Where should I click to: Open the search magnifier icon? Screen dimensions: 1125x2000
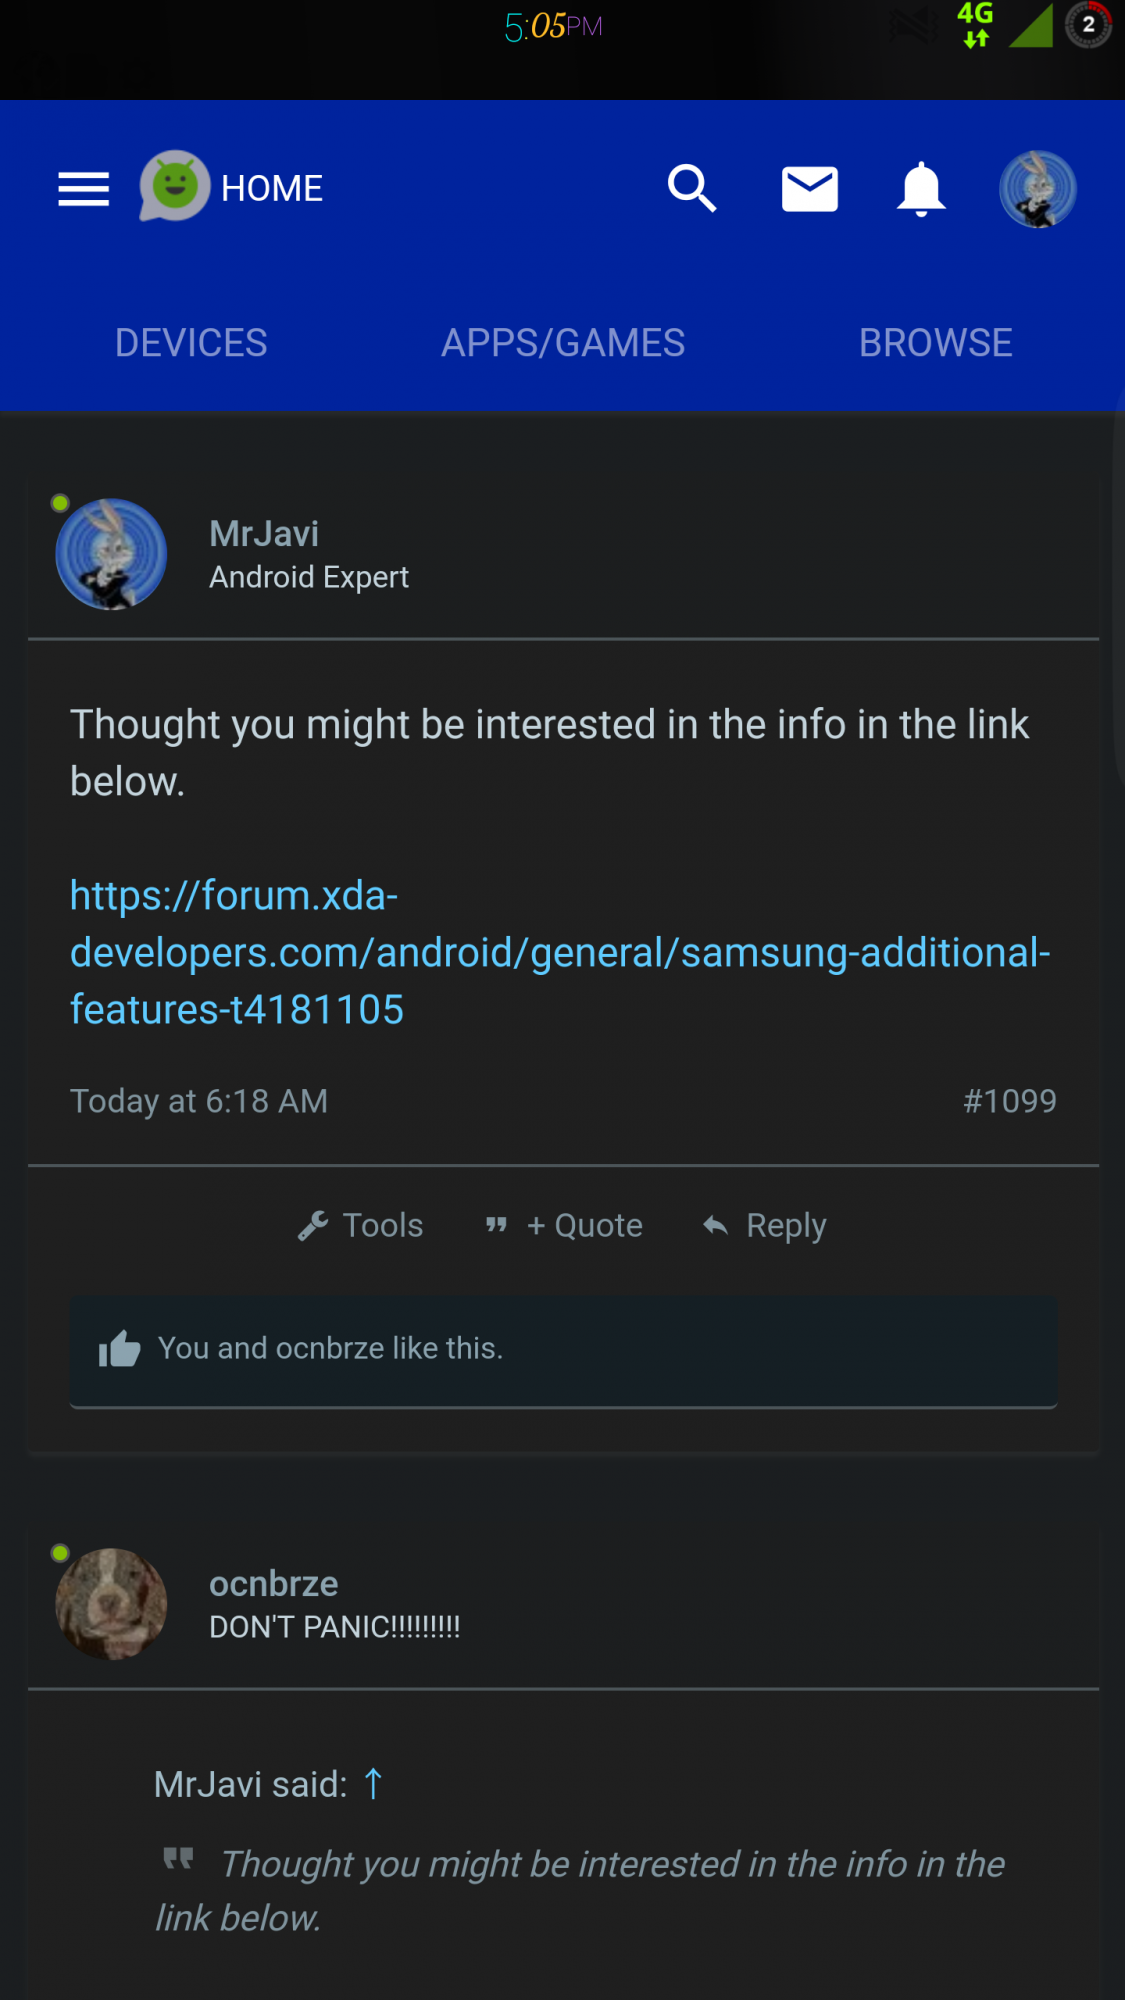coord(692,189)
